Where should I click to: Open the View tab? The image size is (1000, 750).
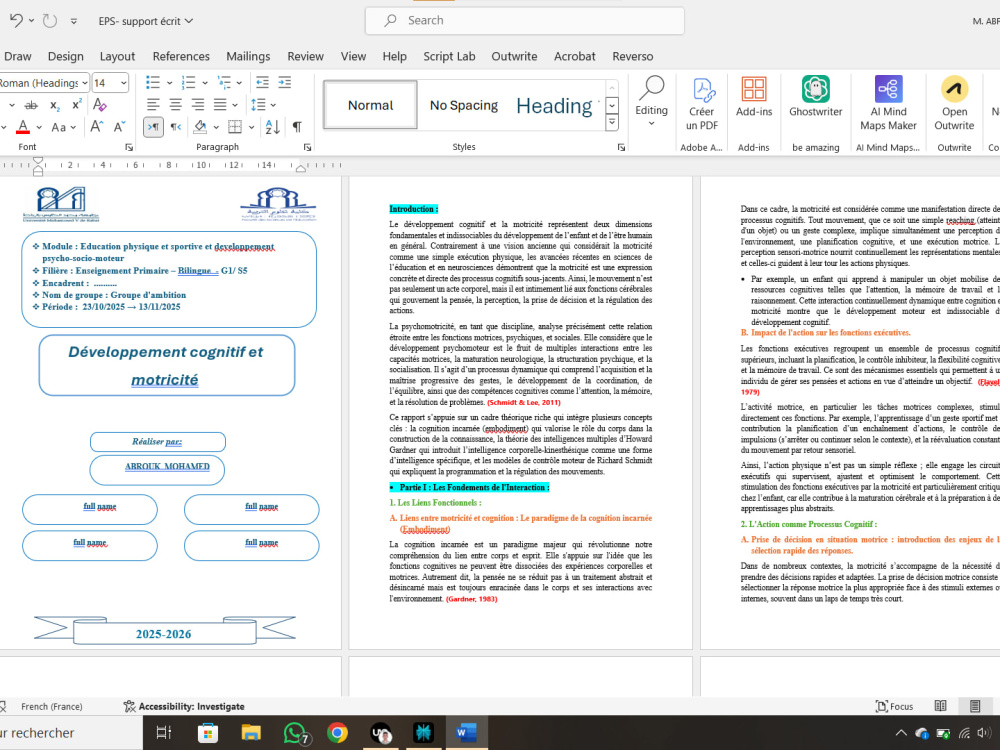[x=353, y=56]
